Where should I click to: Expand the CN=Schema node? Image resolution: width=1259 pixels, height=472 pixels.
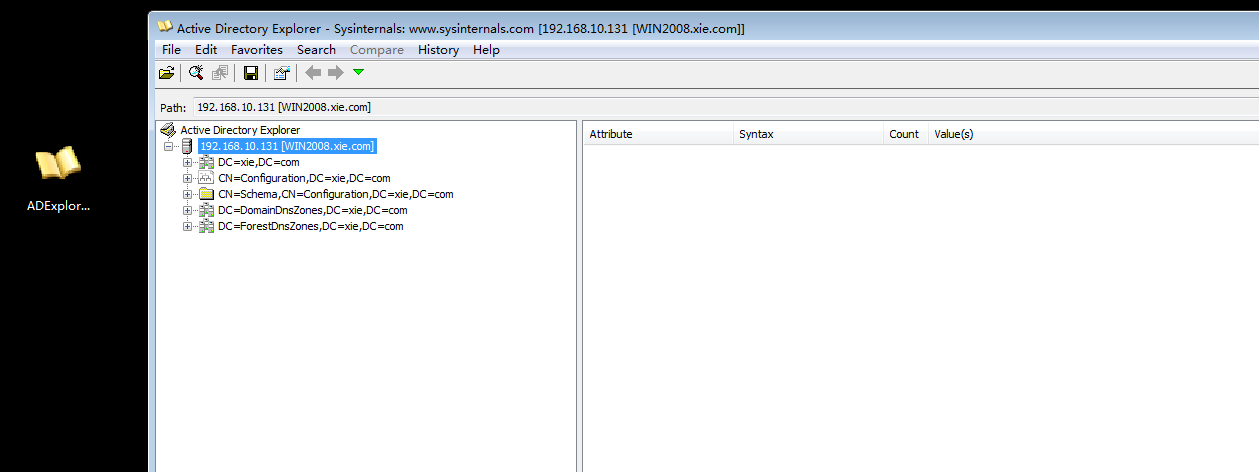click(188, 194)
